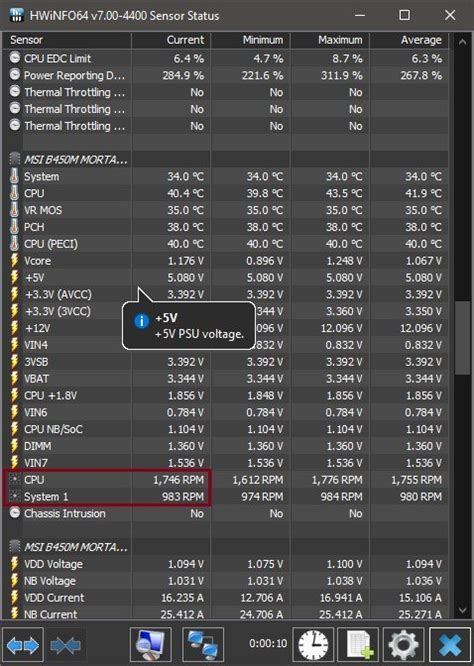
Task: Select the VIN6 row
Action: (226, 412)
